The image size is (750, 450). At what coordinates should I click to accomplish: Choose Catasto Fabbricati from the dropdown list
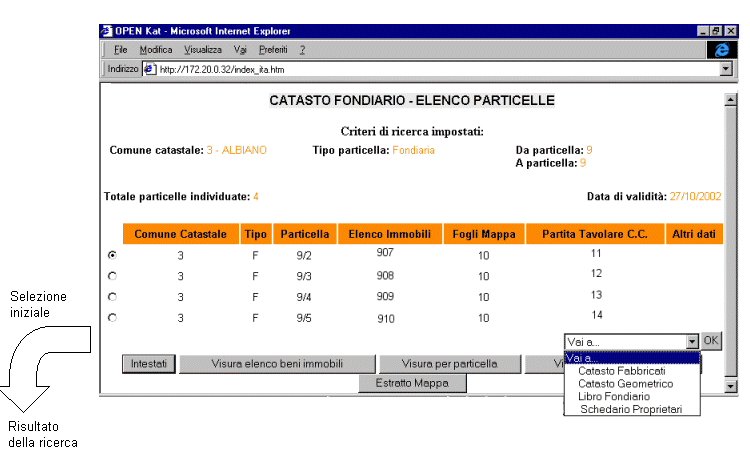tap(621, 370)
